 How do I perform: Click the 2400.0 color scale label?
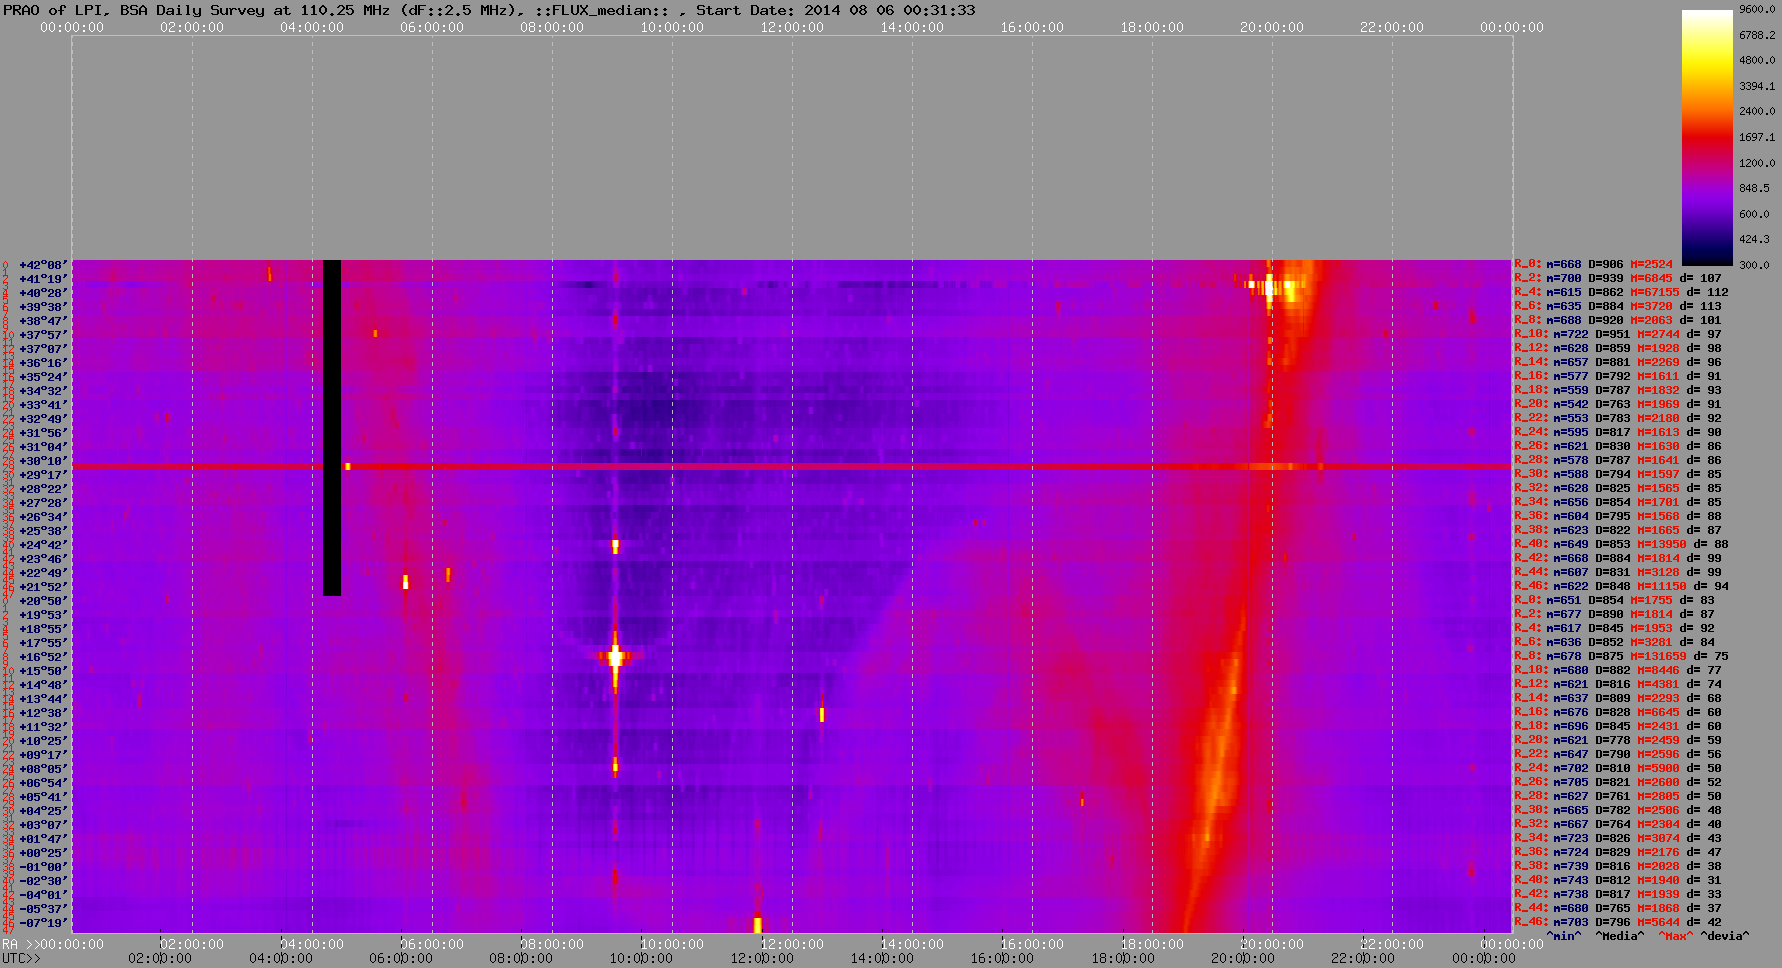(x=1757, y=111)
